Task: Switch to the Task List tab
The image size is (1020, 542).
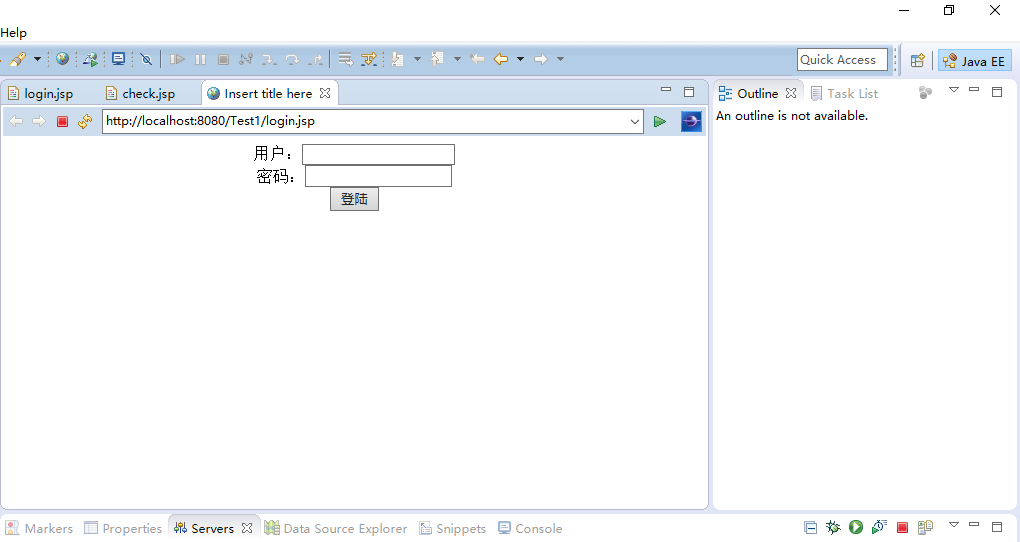Action: tap(844, 93)
